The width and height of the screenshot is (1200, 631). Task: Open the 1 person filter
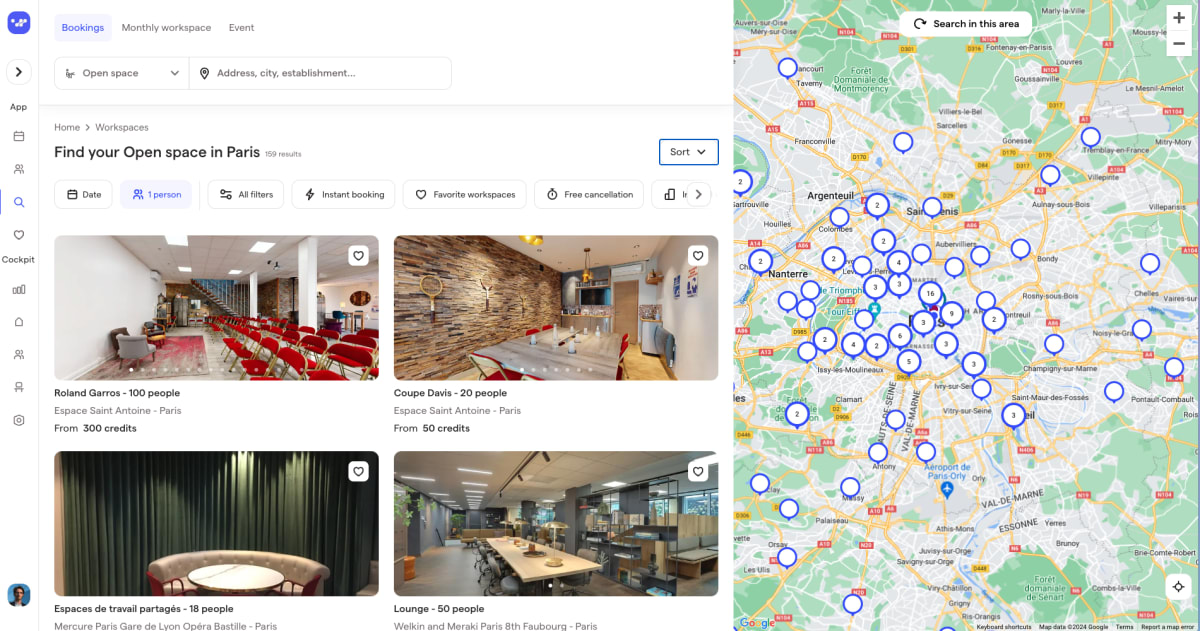pyautogui.click(x=156, y=194)
